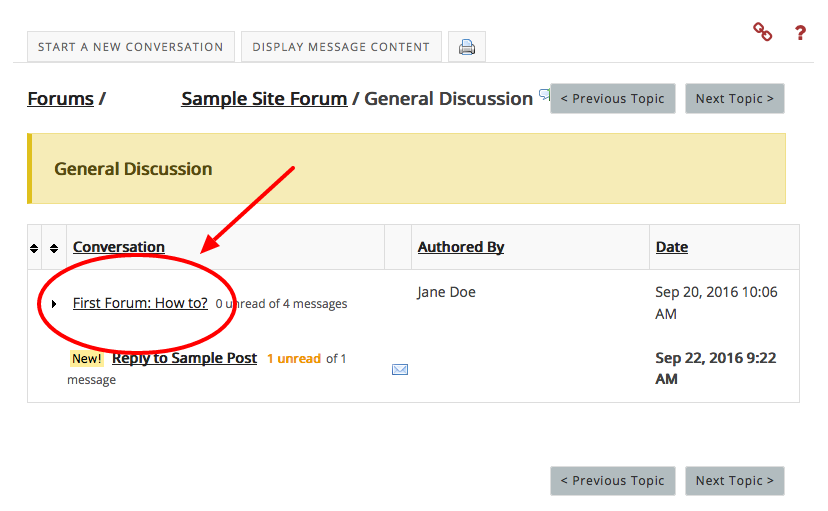Open Reply to Sample Post conversation

pos(184,358)
